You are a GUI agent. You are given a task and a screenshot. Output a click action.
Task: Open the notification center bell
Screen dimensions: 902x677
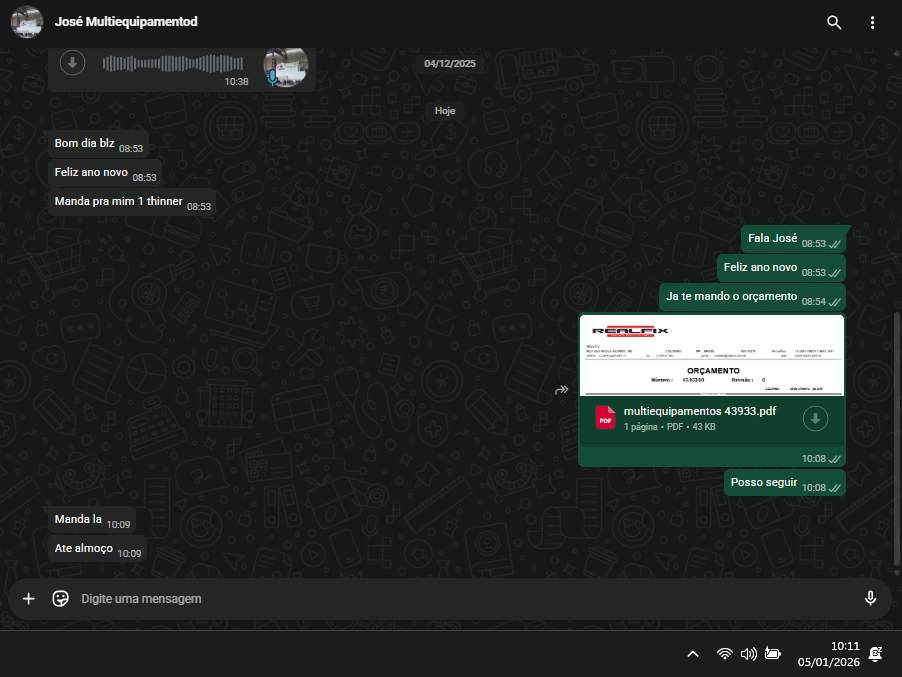(x=876, y=654)
